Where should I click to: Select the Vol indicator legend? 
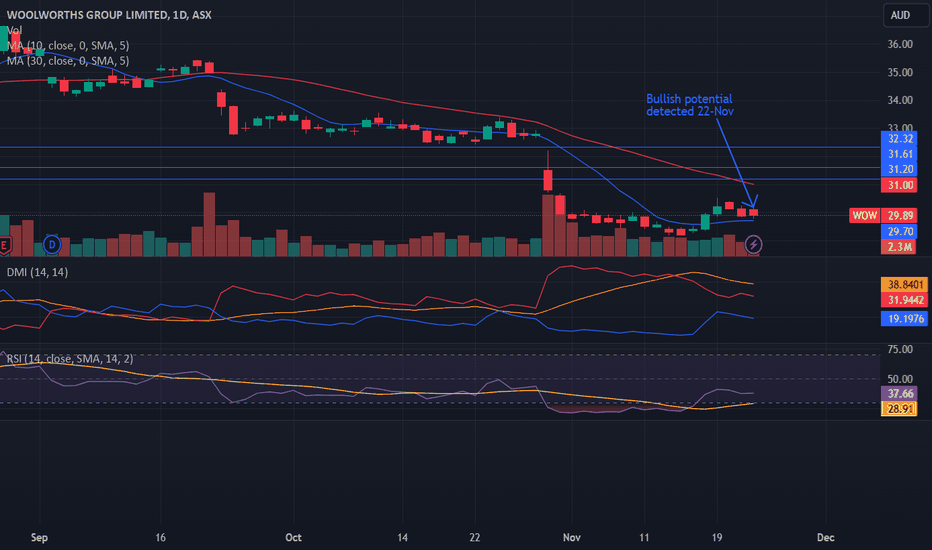coord(14,30)
